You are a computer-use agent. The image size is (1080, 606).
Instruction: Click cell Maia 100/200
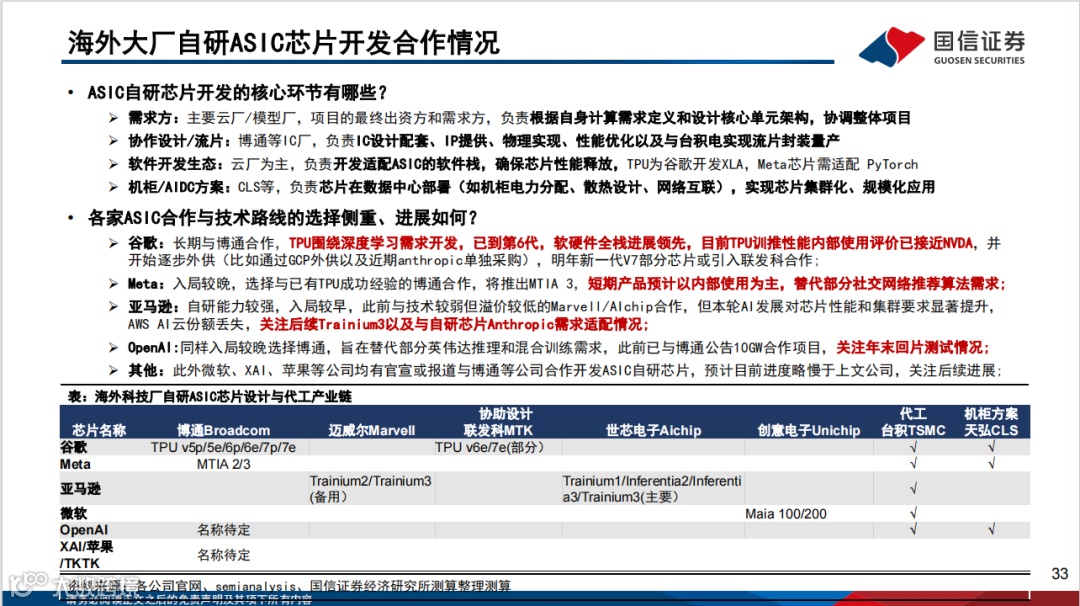point(786,514)
